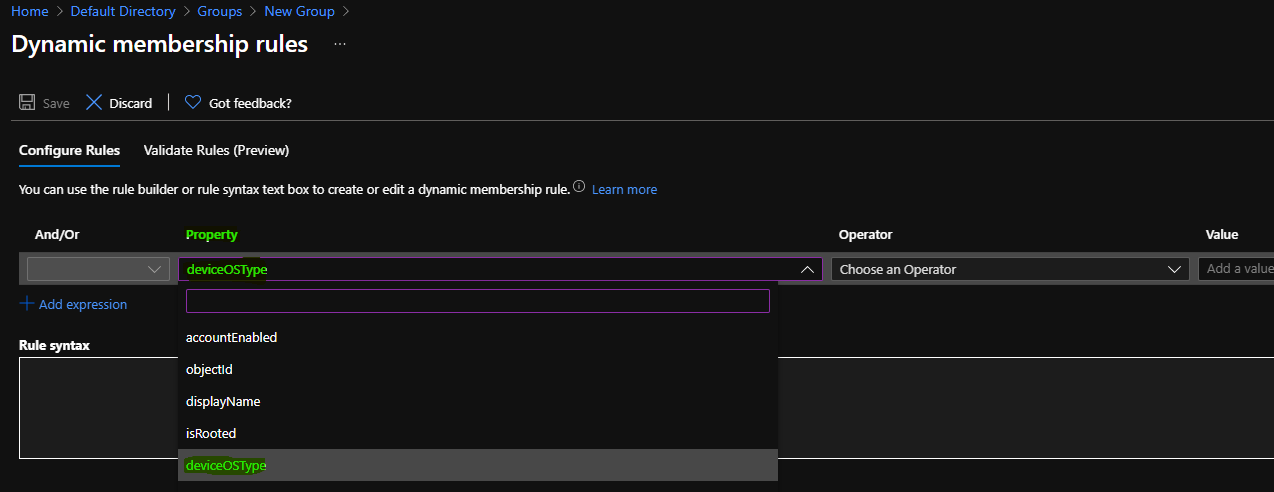Click the Discard X icon
The height and width of the screenshot is (492, 1274).
tap(94, 103)
